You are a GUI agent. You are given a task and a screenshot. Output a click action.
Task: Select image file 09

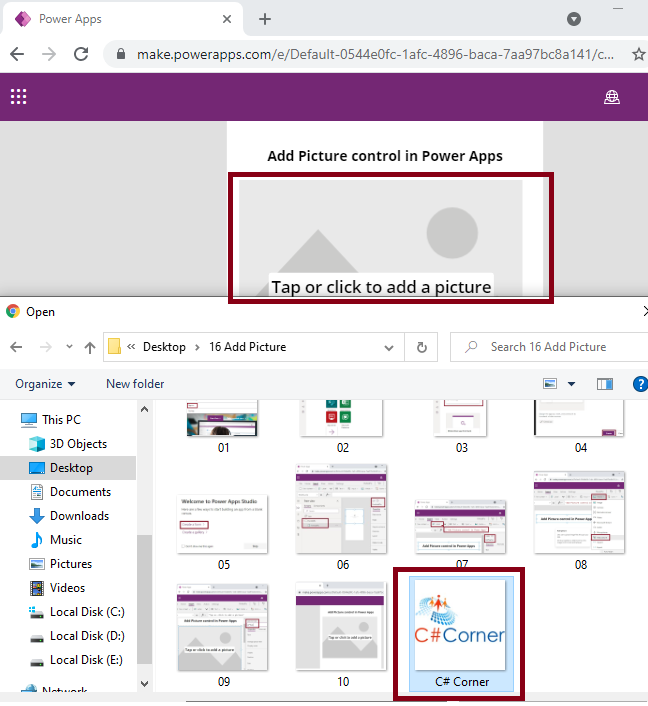click(223, 635)
